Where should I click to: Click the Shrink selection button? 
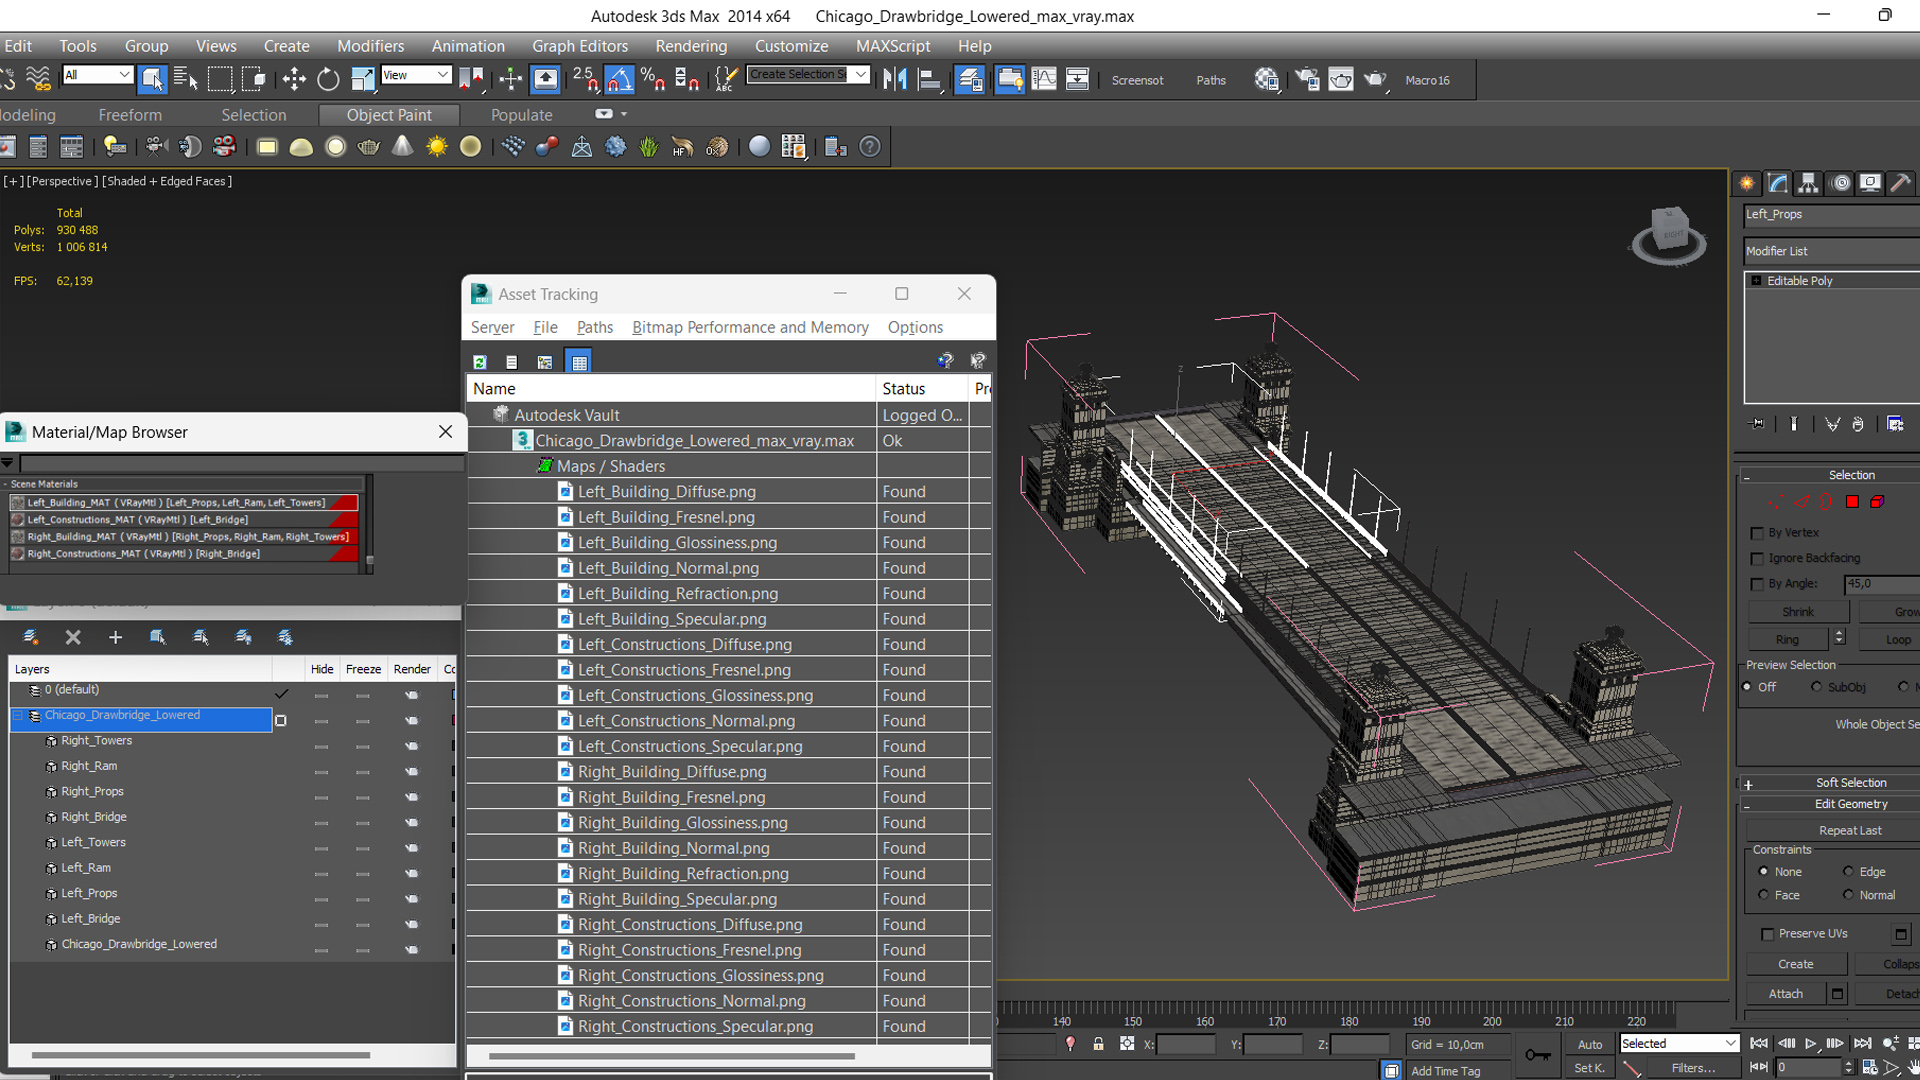click(x=1797, y=612)
